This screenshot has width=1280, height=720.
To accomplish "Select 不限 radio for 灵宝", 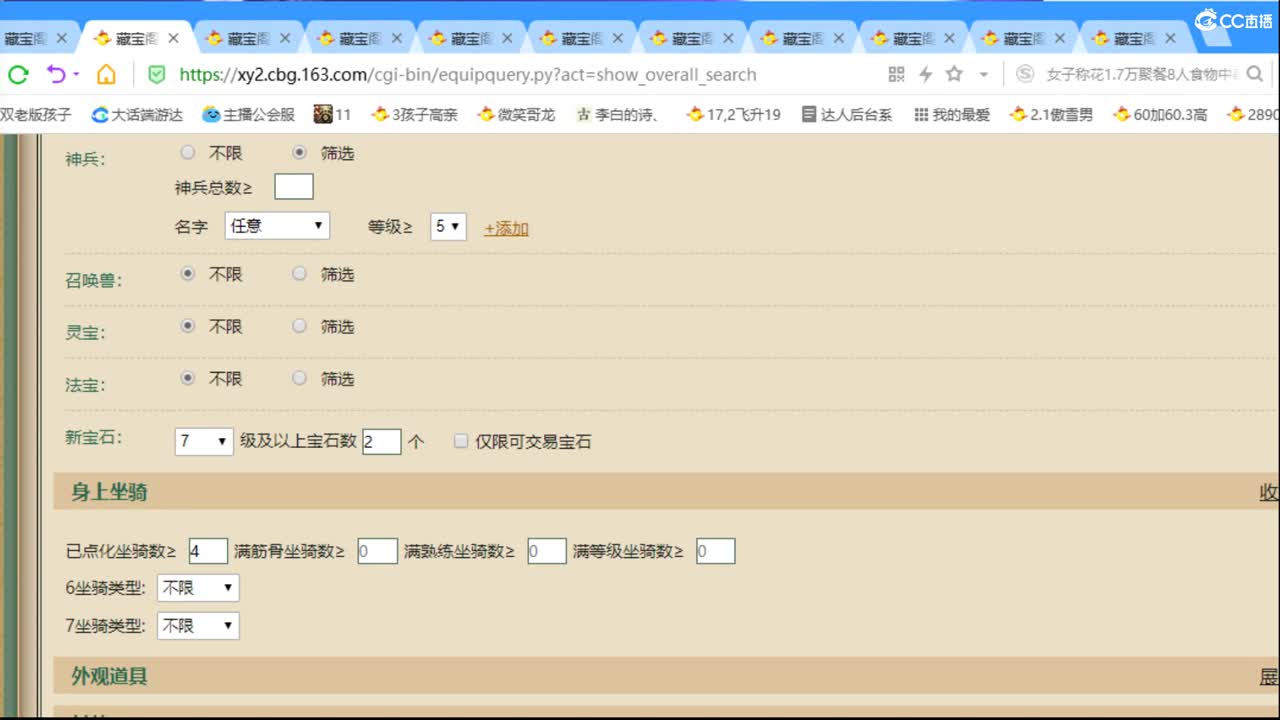I will [188, 326].
